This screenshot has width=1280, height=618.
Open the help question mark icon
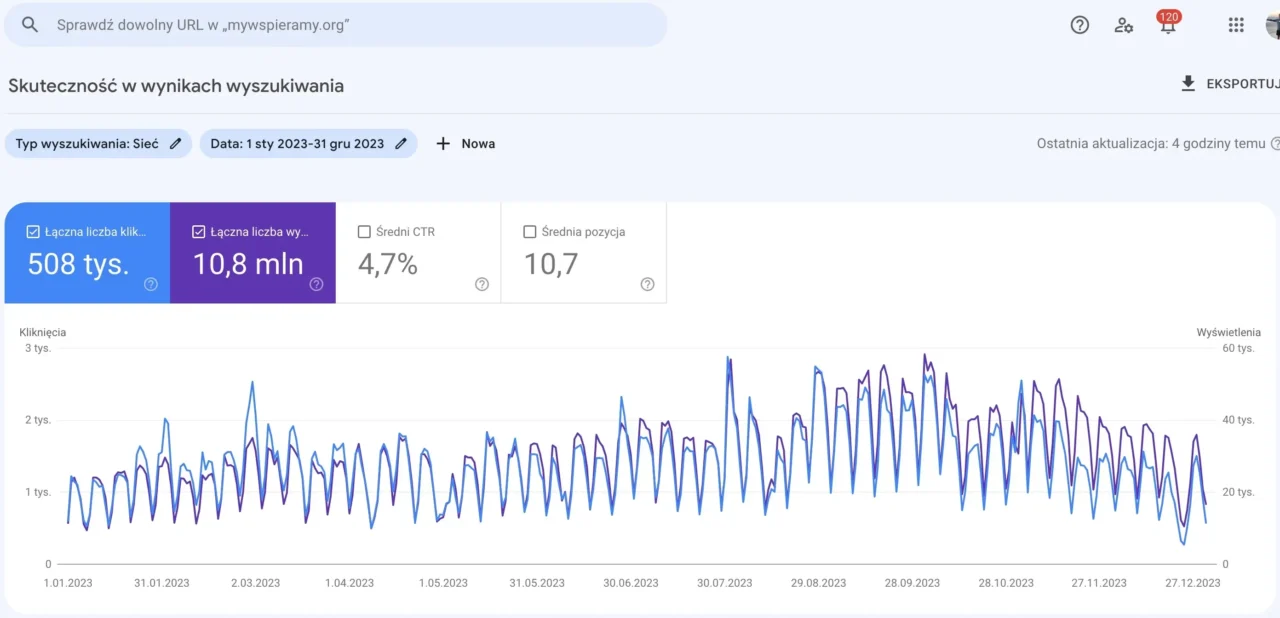coord(1079,25)
